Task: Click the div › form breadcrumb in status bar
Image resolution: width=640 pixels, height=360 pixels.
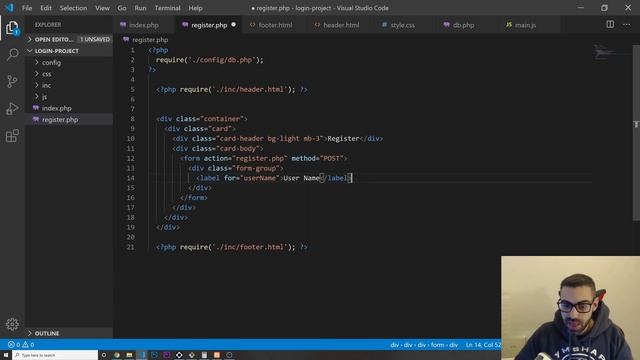Action: tap(424, 345)
